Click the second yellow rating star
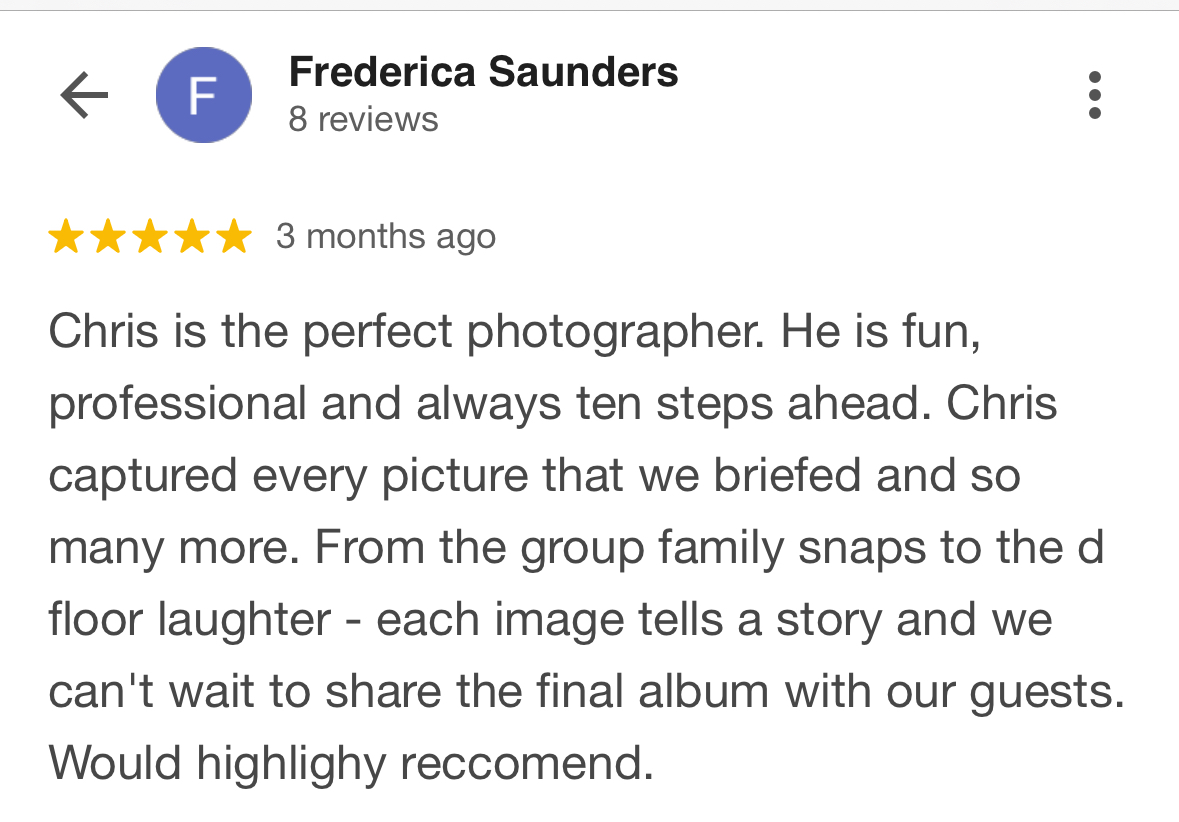 click(x=108, y=237)
